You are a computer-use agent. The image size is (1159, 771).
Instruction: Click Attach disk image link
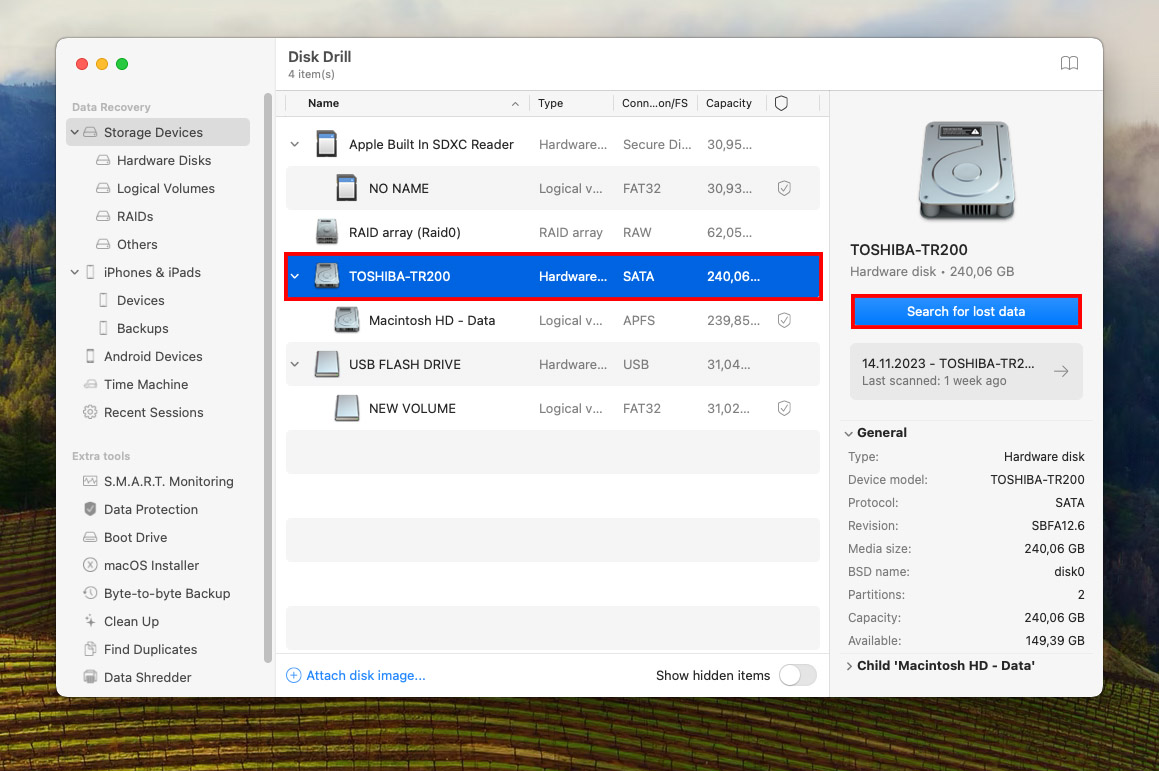365,675
